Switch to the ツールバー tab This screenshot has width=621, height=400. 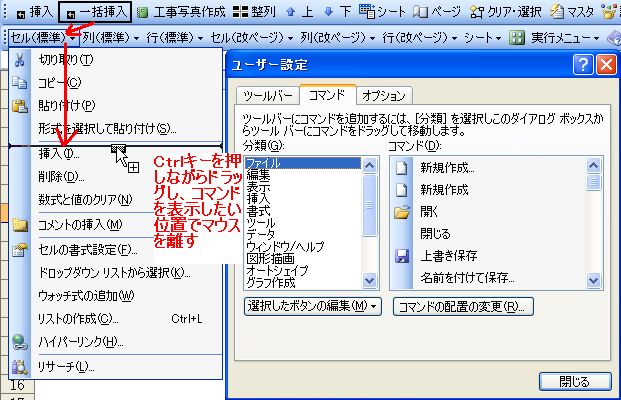(267, 95)
